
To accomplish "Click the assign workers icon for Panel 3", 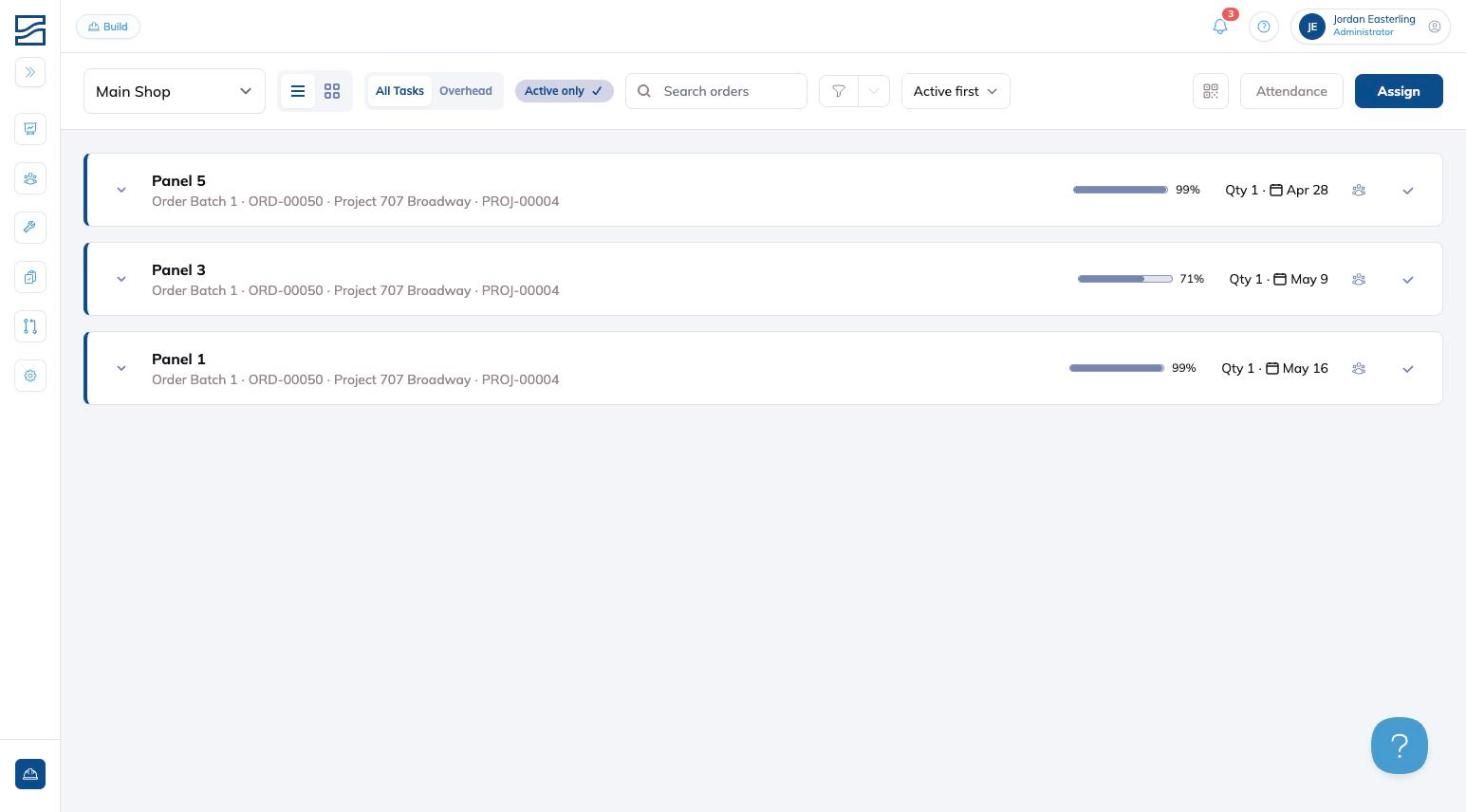I will click(1359, 279).
